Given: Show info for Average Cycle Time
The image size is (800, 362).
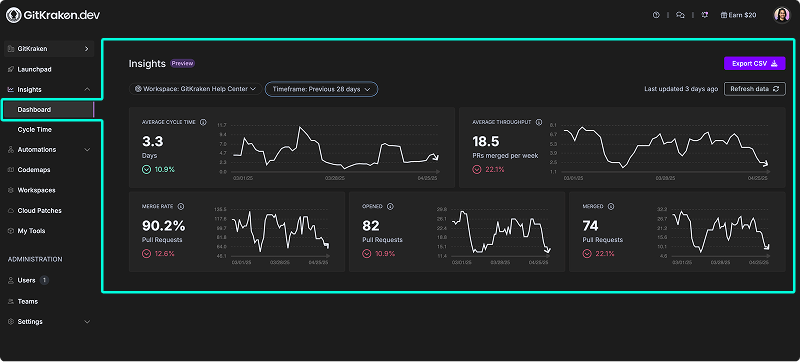Looking at the screenshot, I should pos(203,122).
